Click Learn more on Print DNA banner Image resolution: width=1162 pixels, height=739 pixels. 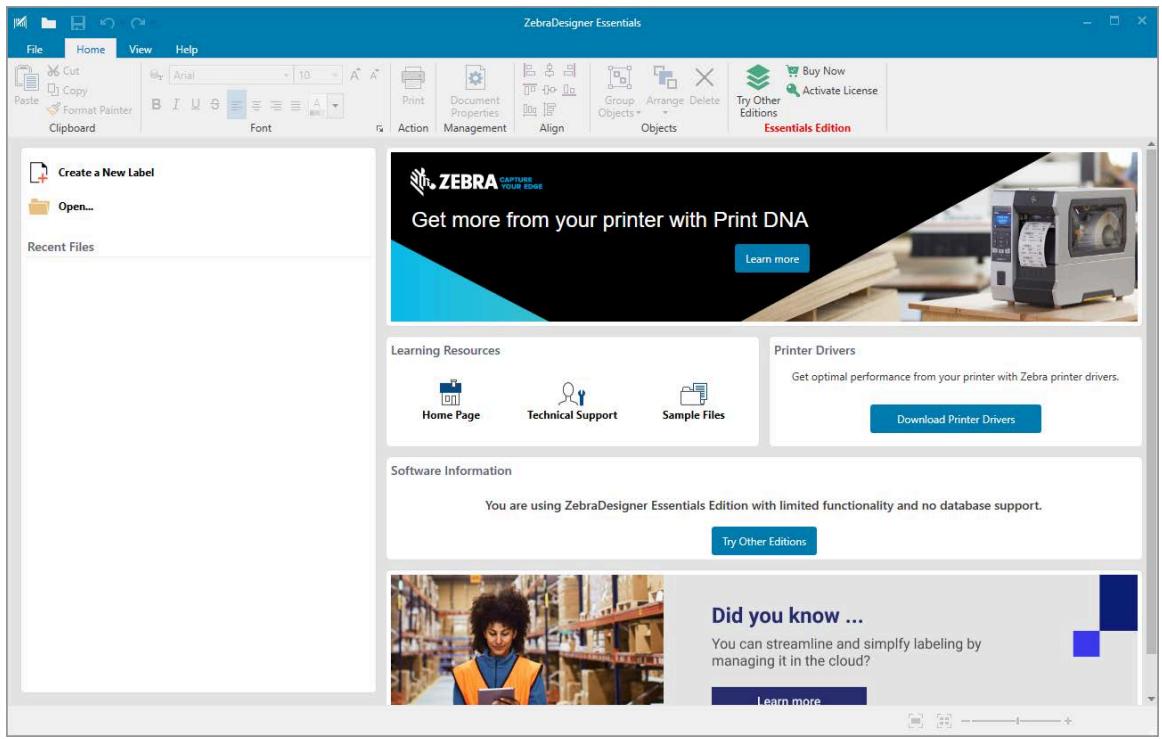[771, 259]
